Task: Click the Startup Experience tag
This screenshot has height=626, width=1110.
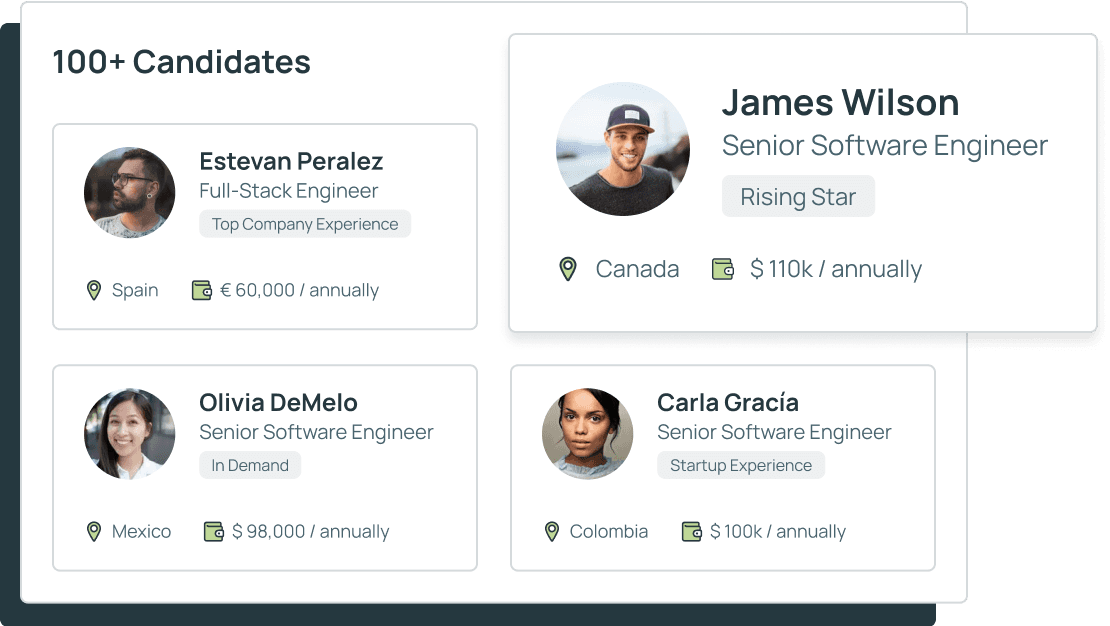Action: click(741, 465)
